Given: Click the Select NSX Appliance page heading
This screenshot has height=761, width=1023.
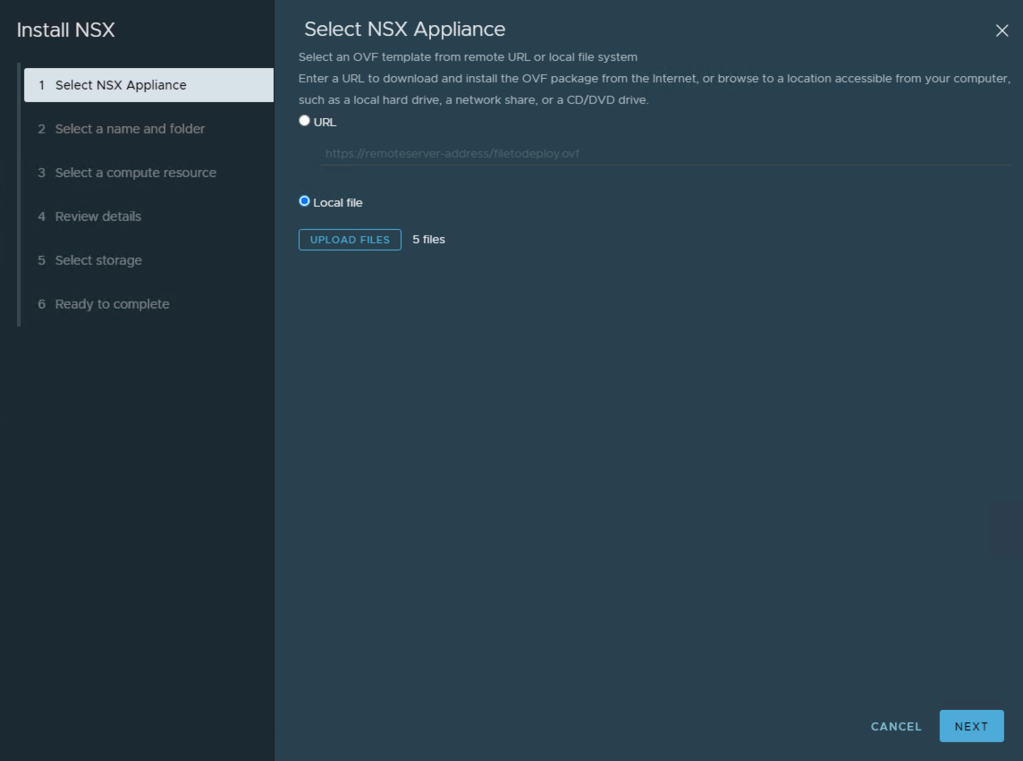Looking at the screenshot, I should [404, 30].
